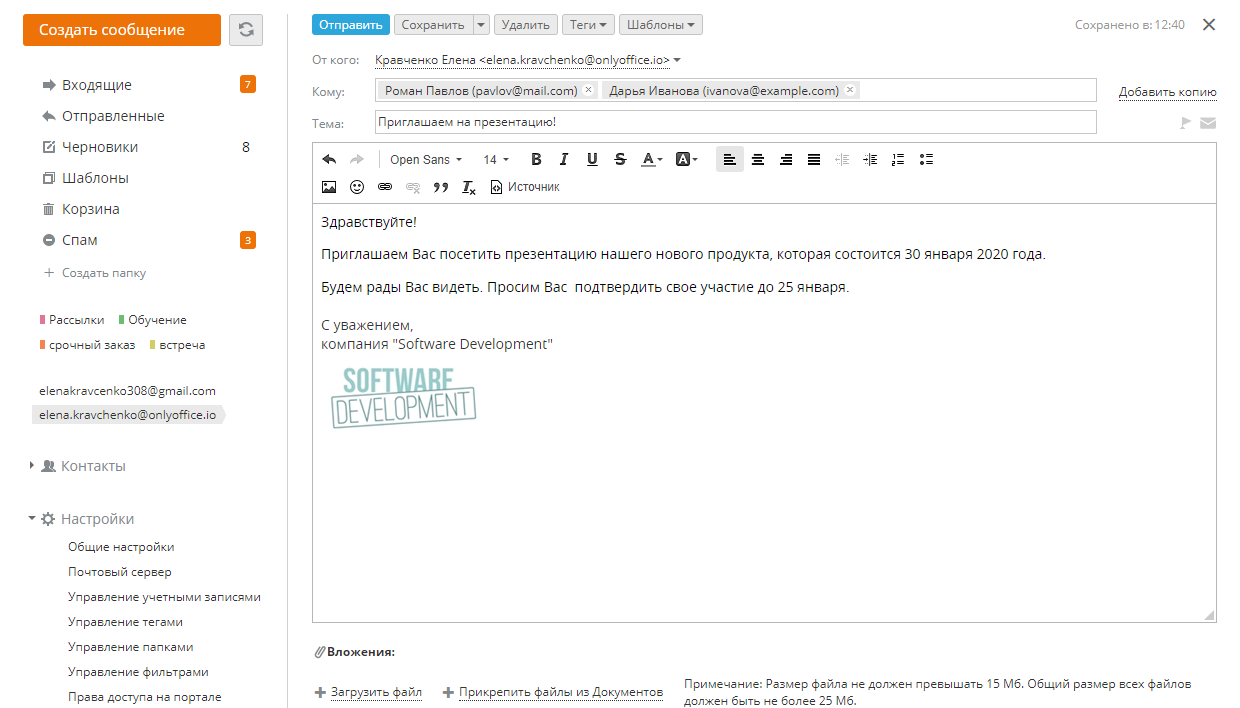Select account elenakravcenko308@gmail.com
Viewport: 1240px width, 708px height.
(127, 391)
